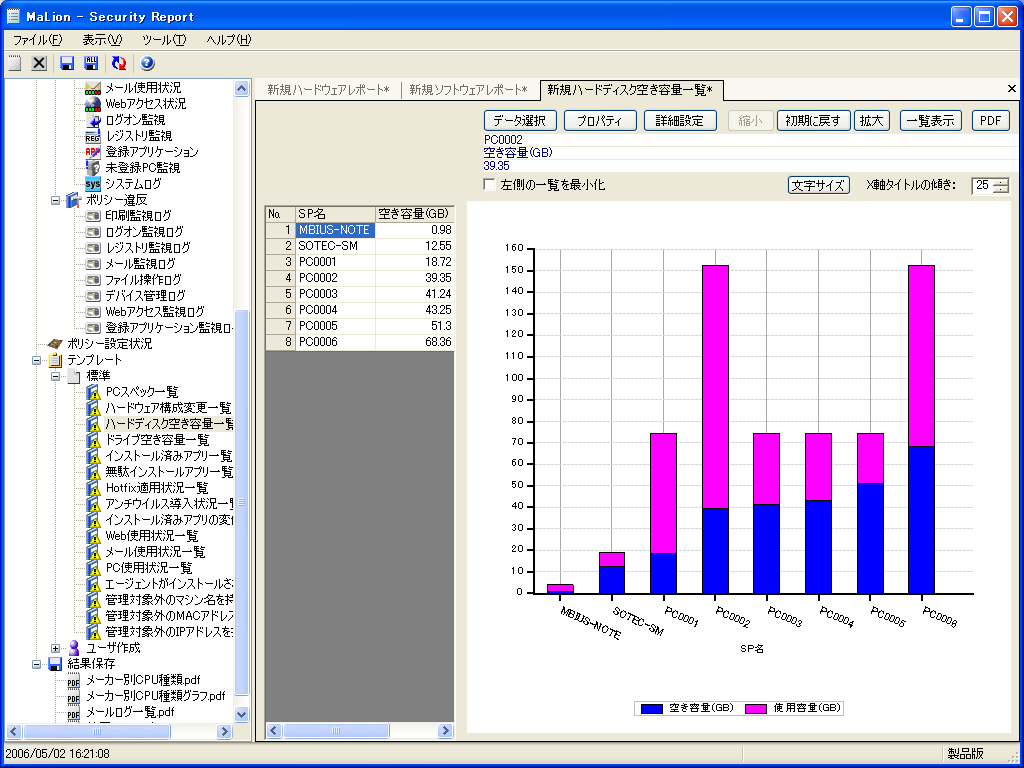Click the new report toolbar icon
The height and width of the screenshot is (768, 1024).
[14, 63]
